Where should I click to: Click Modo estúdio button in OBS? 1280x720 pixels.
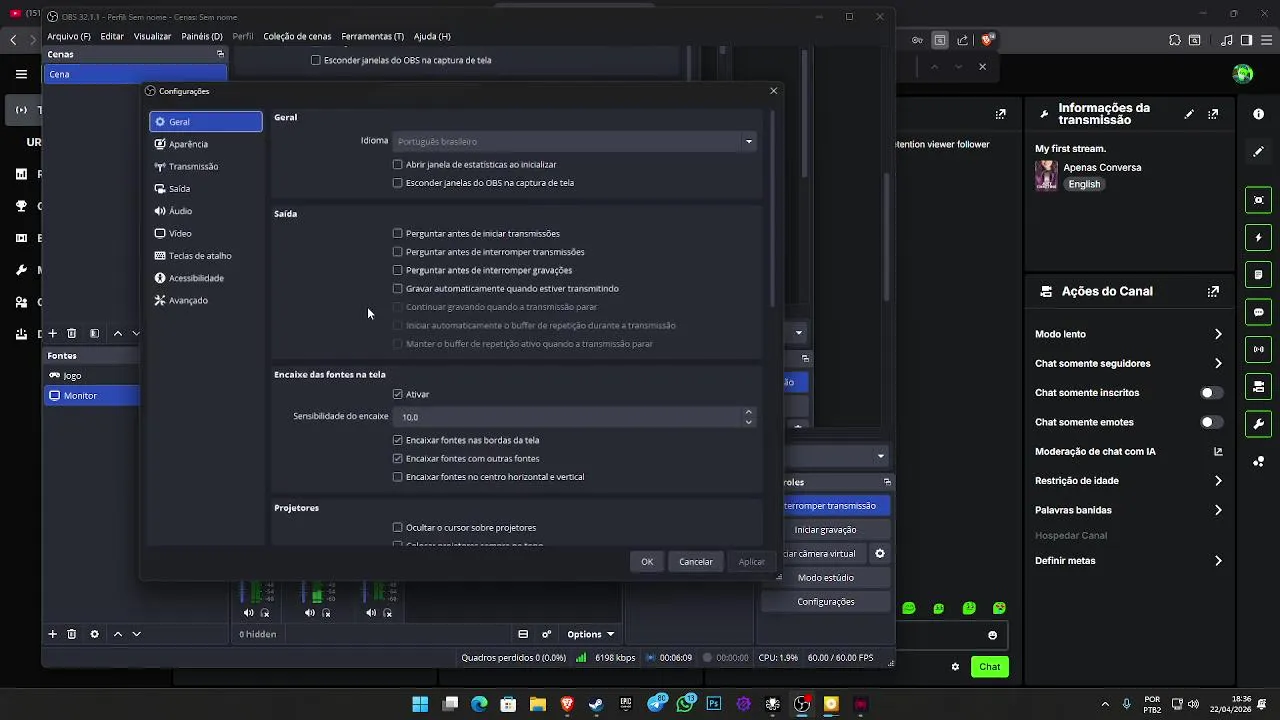click(x=825, y=577)
